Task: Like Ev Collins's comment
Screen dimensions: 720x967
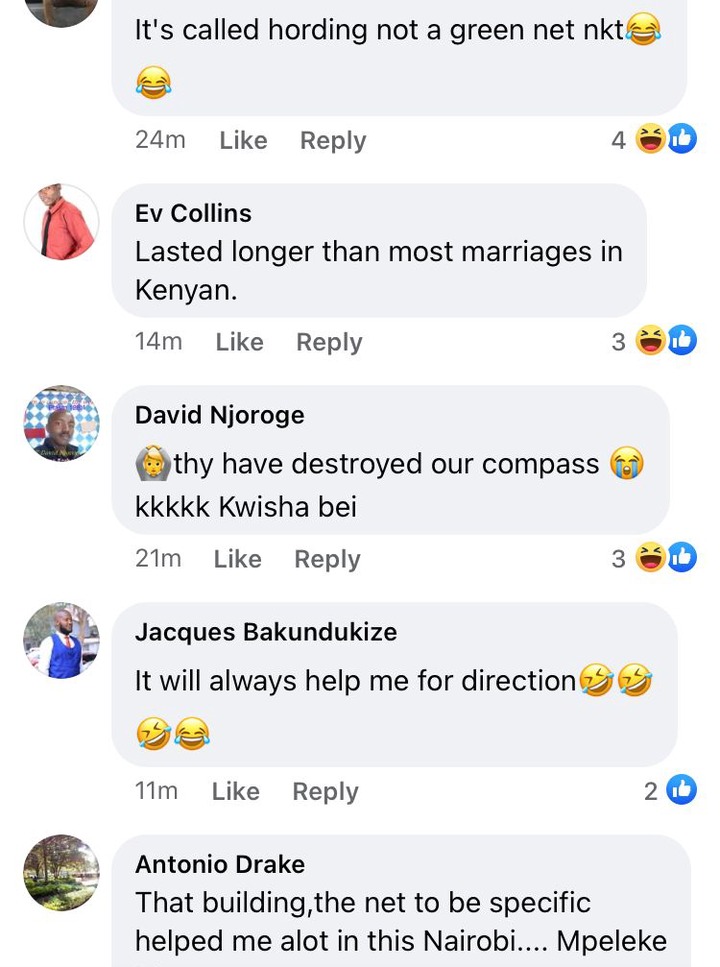Action: point(239,342)
